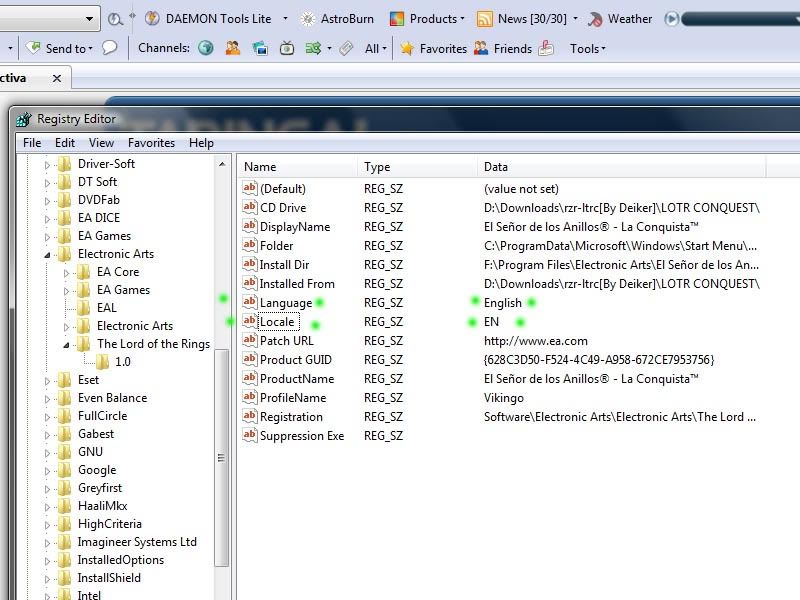Select the DVDFab folder in the tree
800x600 pixels.
click(98, 199)
